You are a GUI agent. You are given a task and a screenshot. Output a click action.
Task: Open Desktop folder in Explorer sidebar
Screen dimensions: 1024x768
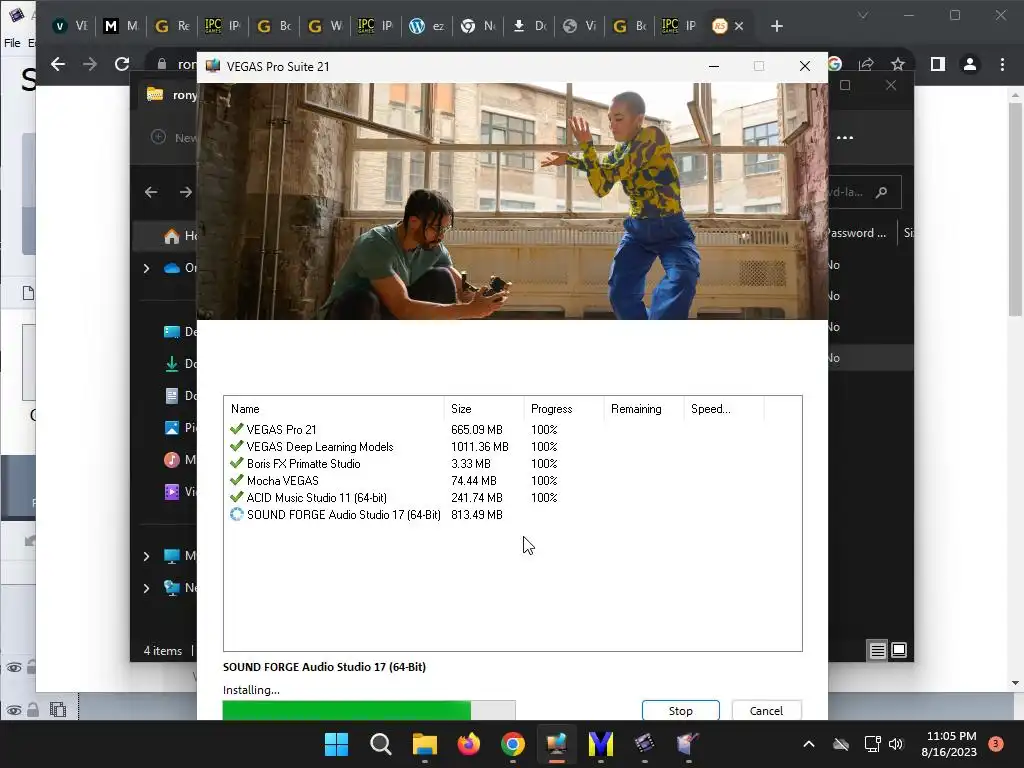tap(180, 332)
